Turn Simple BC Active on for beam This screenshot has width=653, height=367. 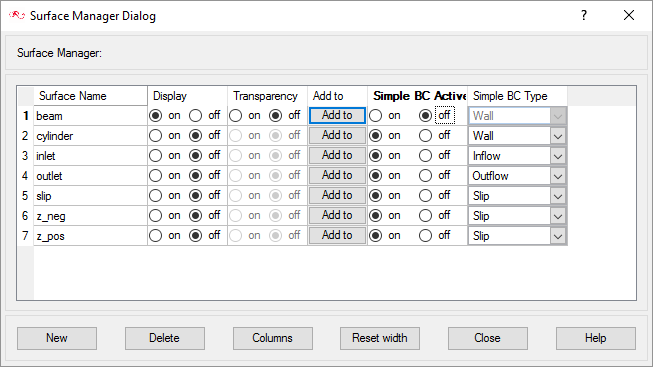tap(376, 115)
